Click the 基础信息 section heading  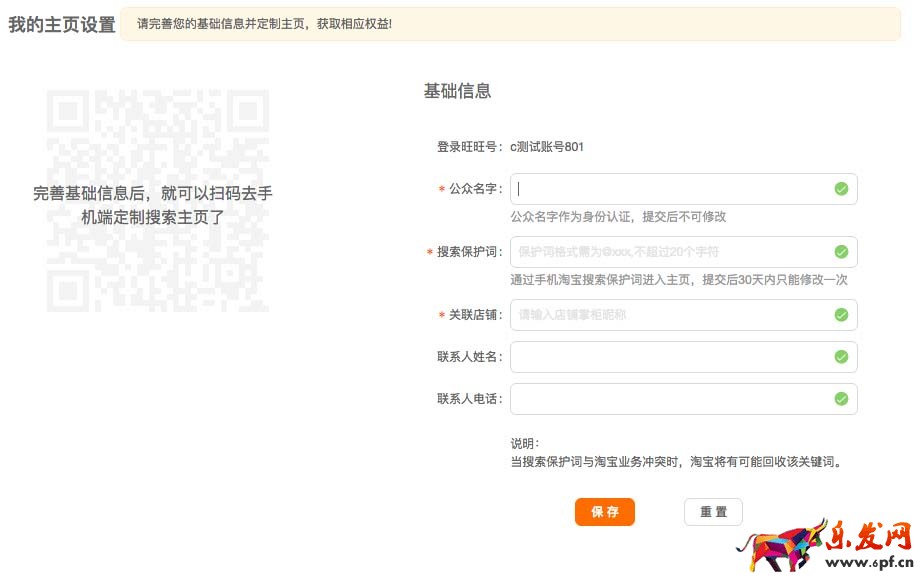pos(457,91)
